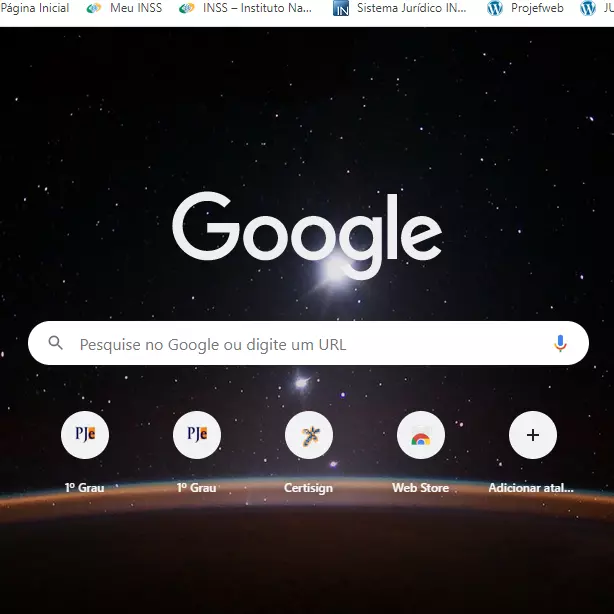
Task: Click the Google logo
Action: [307, 235]
